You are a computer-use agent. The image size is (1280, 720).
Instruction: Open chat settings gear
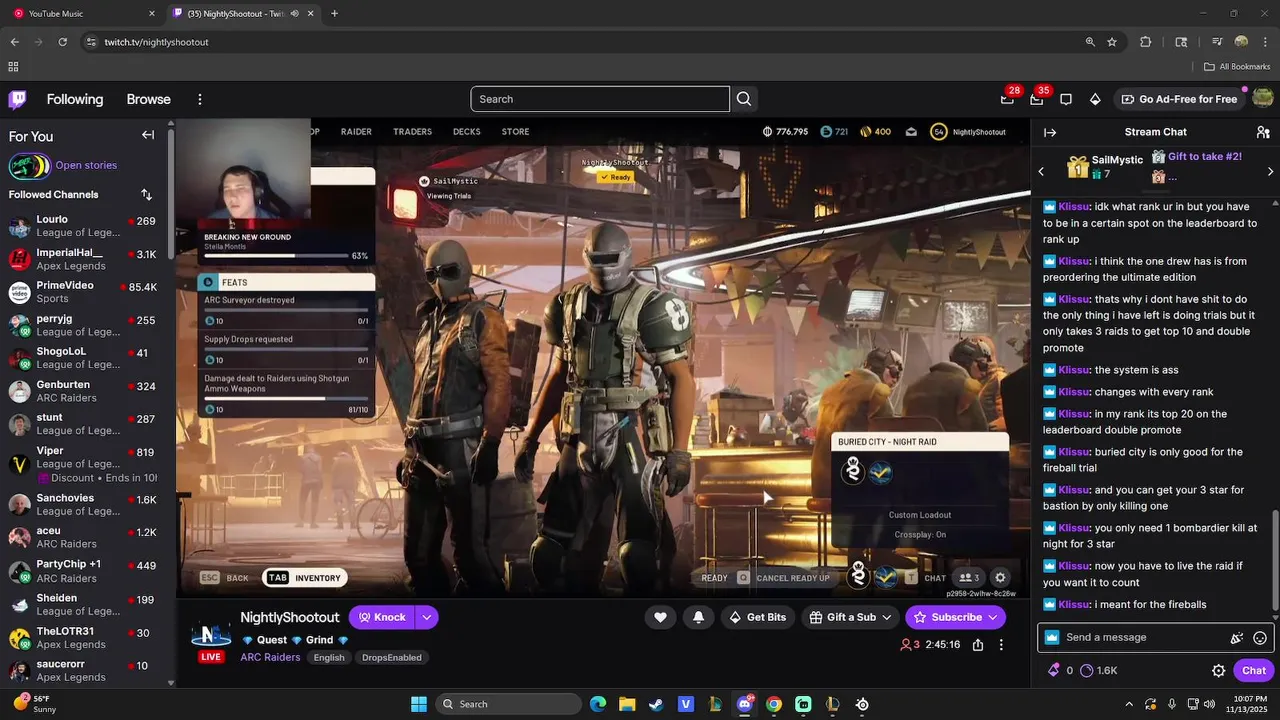coord(1219,671)
